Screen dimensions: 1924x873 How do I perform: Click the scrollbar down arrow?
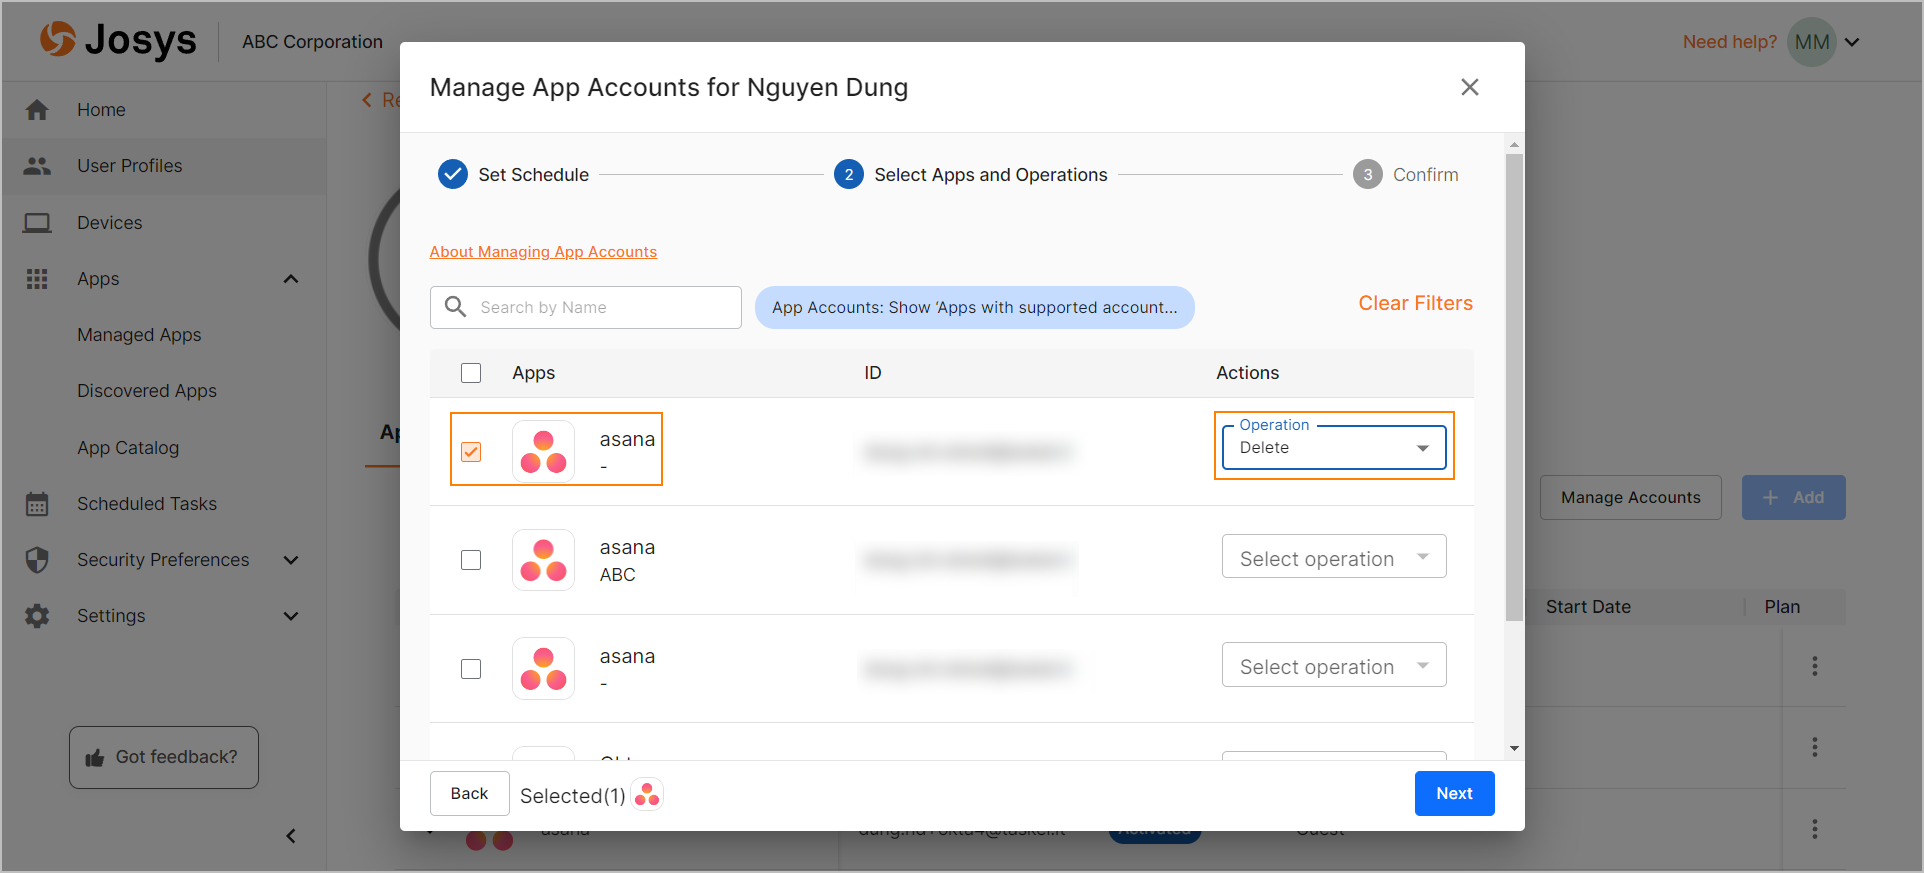pyautogui.click(x=1514, y=748)
